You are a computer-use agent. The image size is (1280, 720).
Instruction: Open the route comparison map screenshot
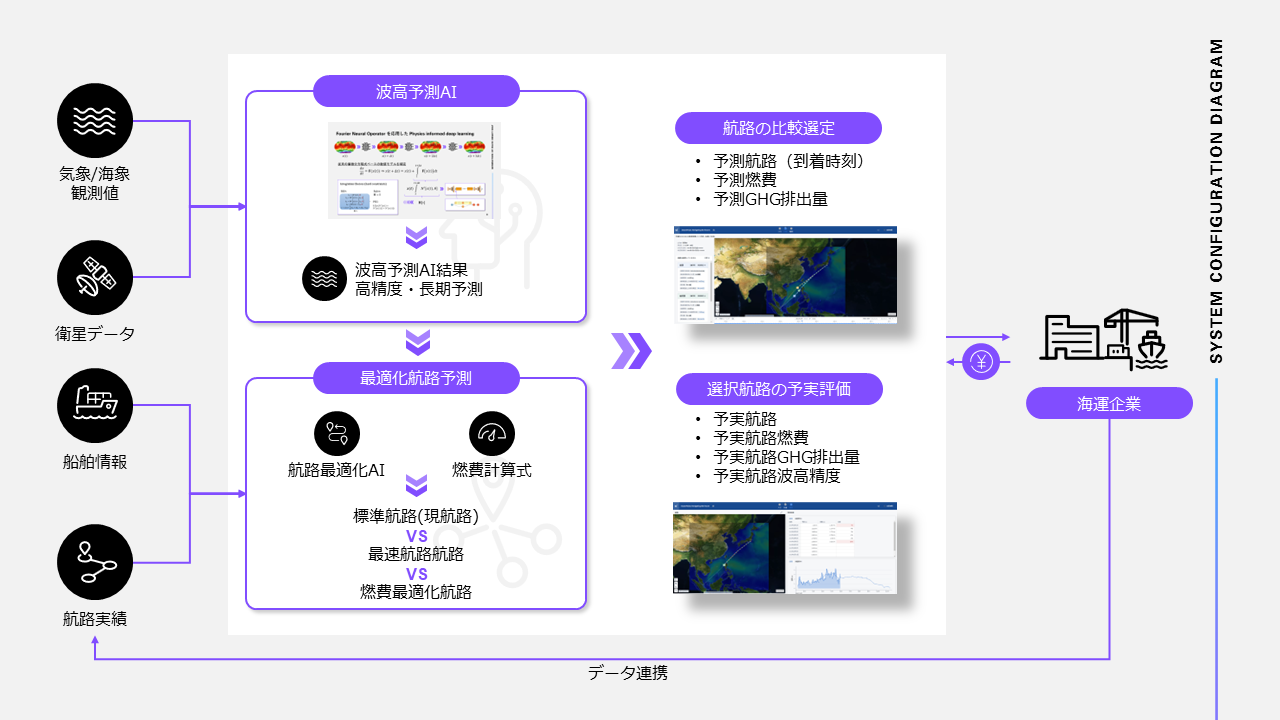(785, 273)
